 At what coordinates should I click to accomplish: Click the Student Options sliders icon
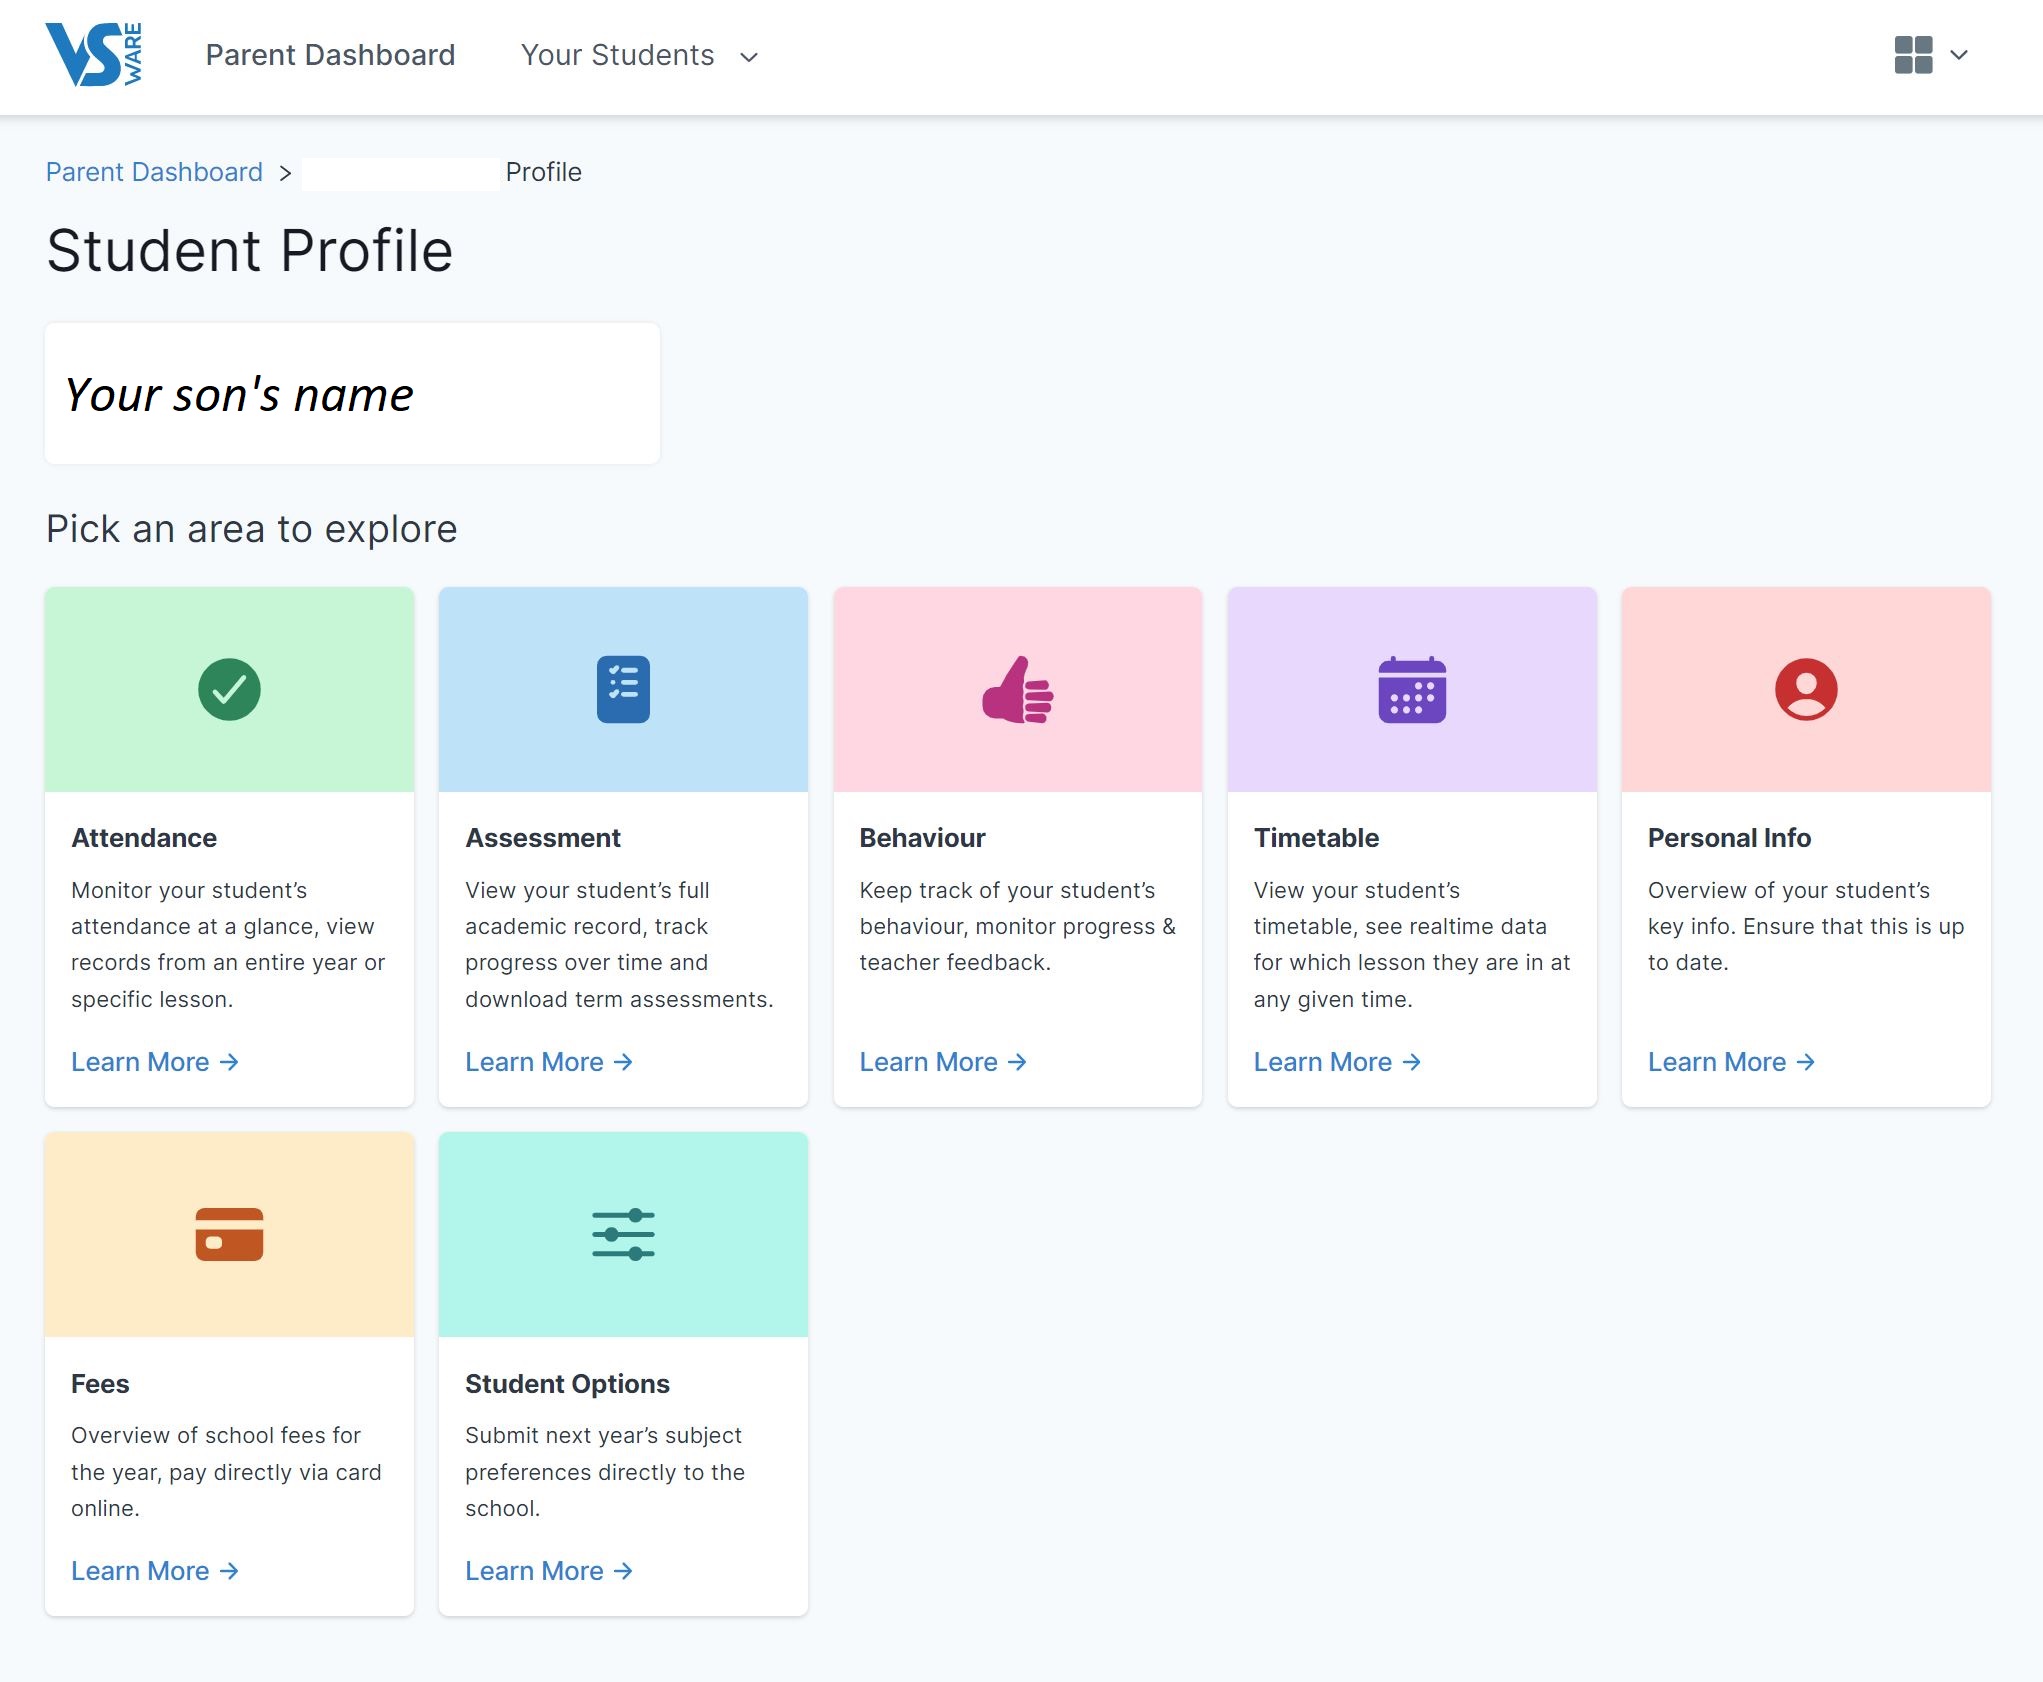(x=623, y=1234)
